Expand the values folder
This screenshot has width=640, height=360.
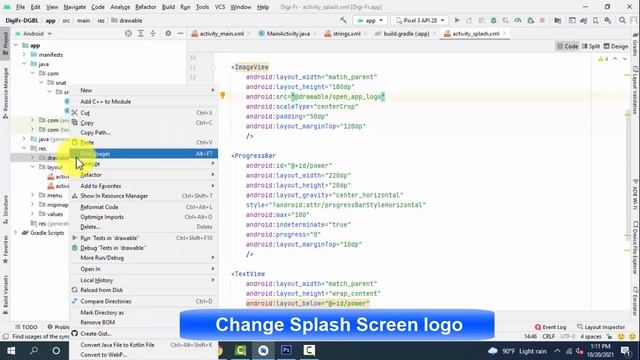point(32,214)
